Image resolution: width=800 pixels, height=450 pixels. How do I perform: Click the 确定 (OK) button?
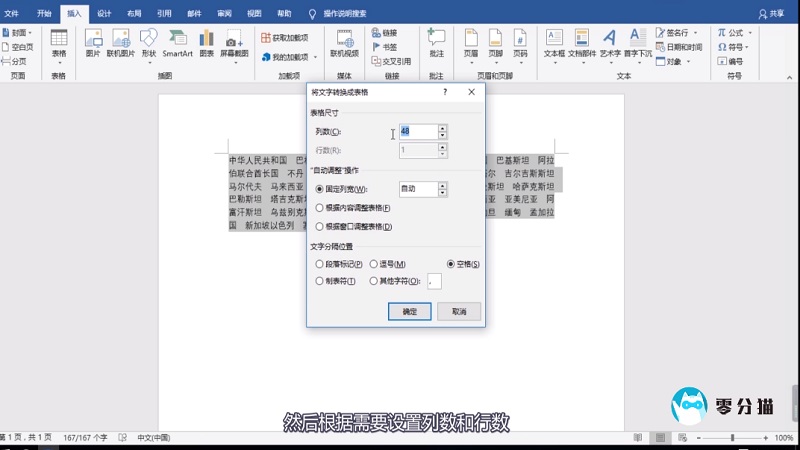click(x=409, y=312)
